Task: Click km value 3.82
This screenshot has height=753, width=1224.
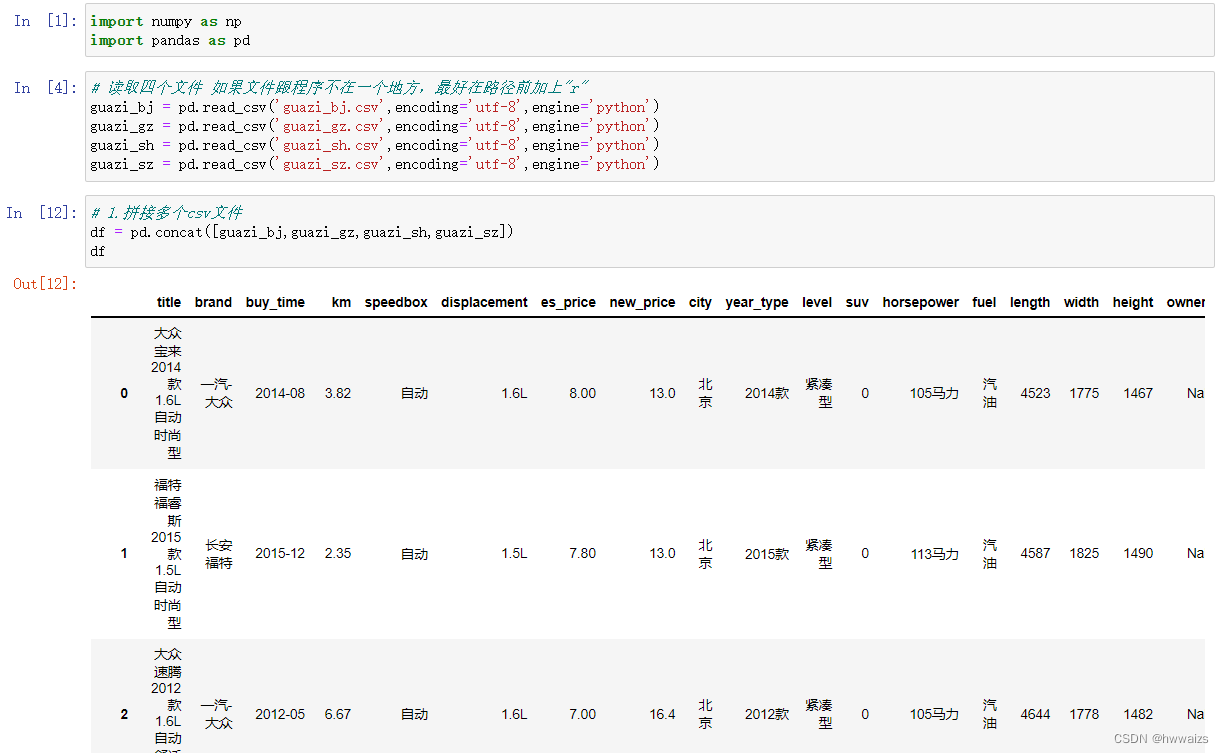Action: [x=338, y=393]
